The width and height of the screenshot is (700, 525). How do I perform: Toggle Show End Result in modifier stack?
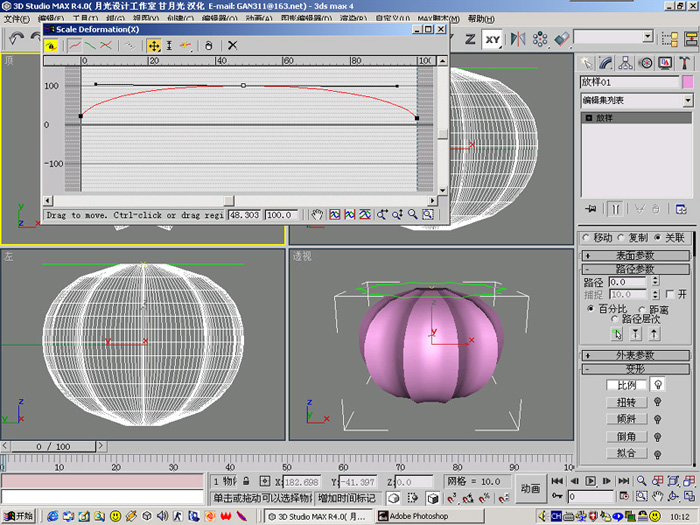tap(615, 208)
